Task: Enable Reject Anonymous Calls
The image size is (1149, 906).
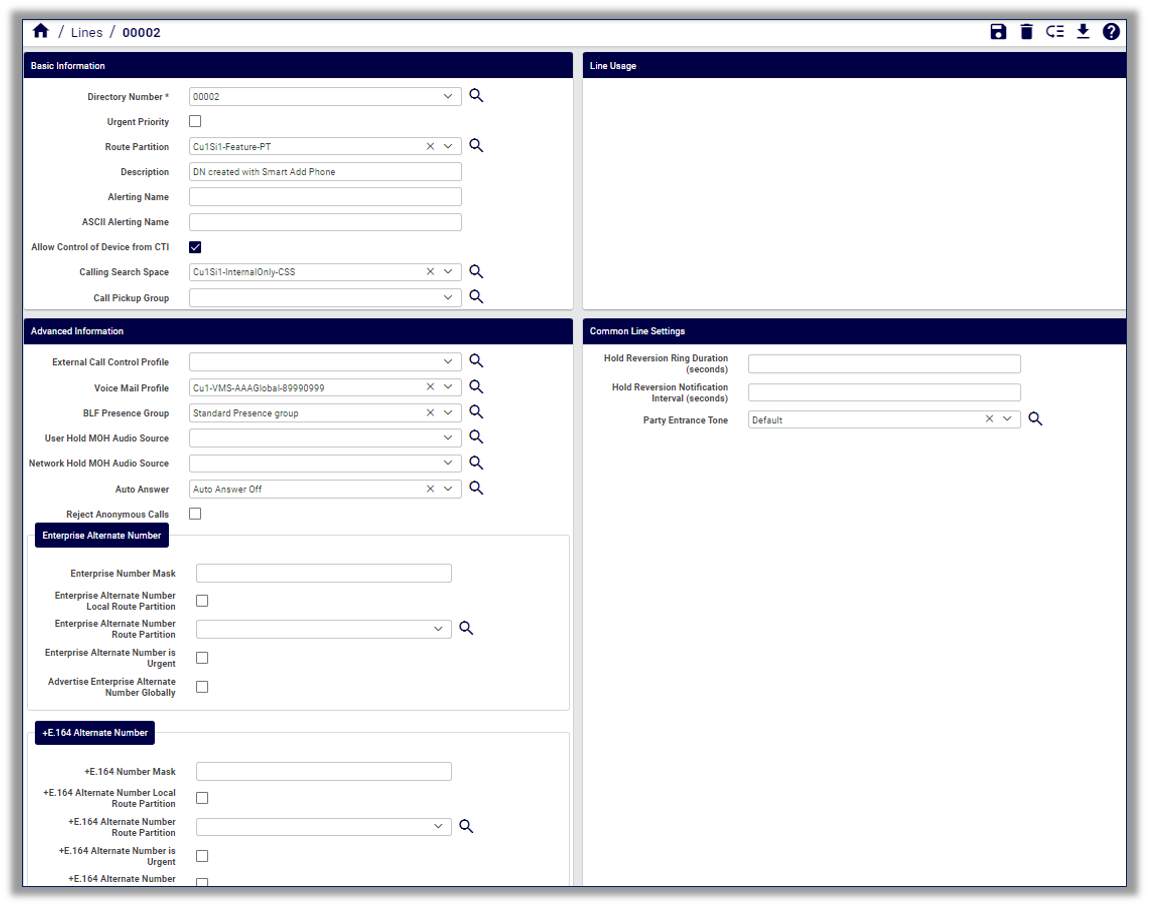Action: (x=195, y=513)
